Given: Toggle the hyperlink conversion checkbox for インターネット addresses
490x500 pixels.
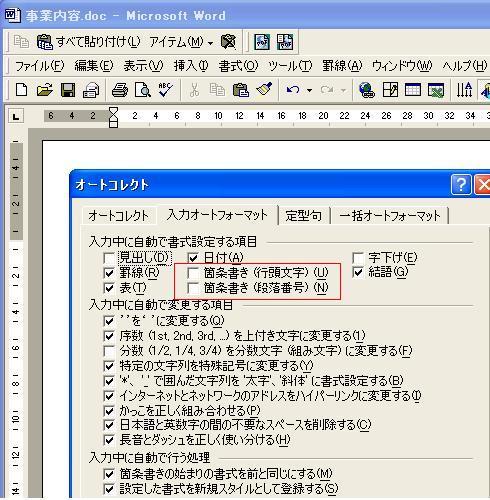Looking at the screenshot, I should pos(109,396).
